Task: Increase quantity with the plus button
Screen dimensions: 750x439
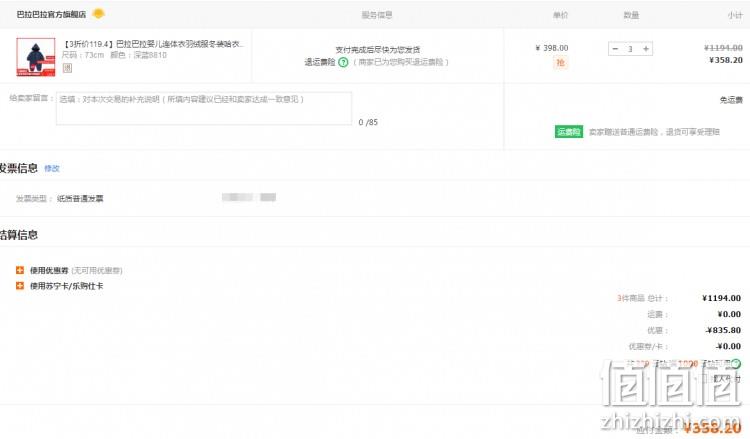Action: point(646,49)
